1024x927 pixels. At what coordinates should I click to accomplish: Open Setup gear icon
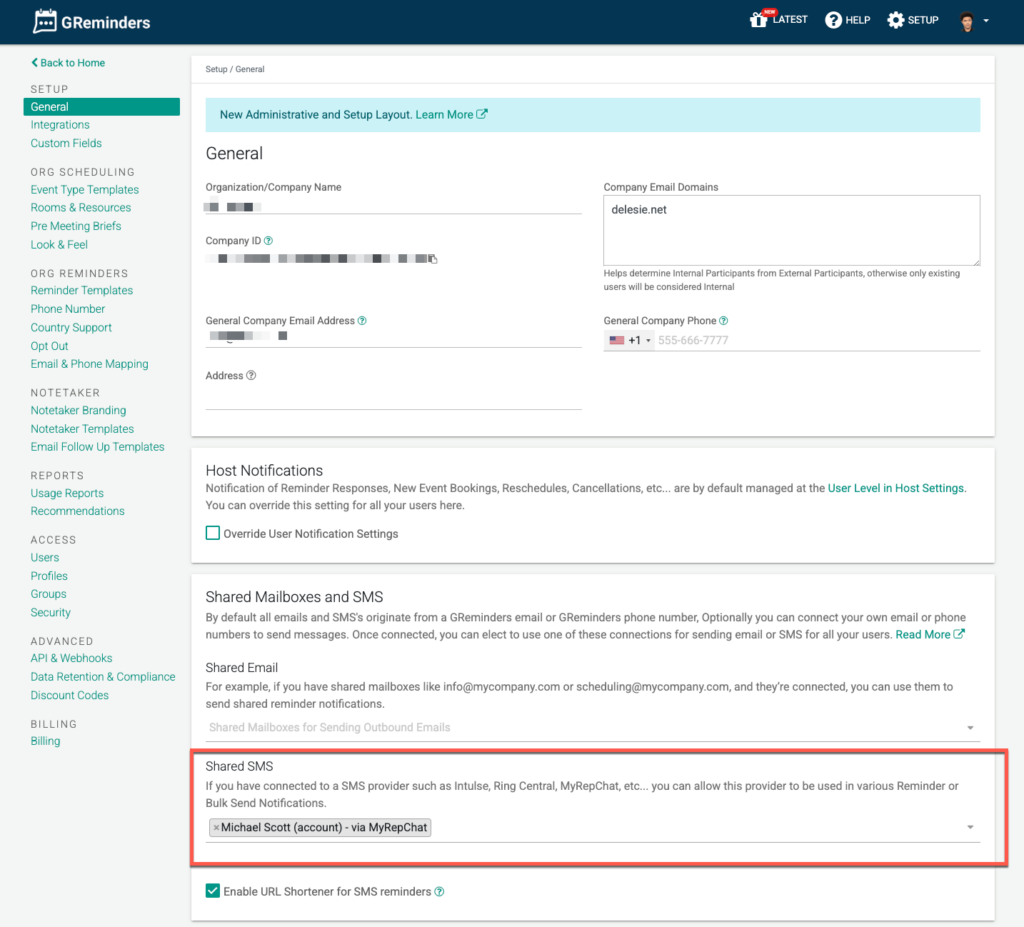895,20
